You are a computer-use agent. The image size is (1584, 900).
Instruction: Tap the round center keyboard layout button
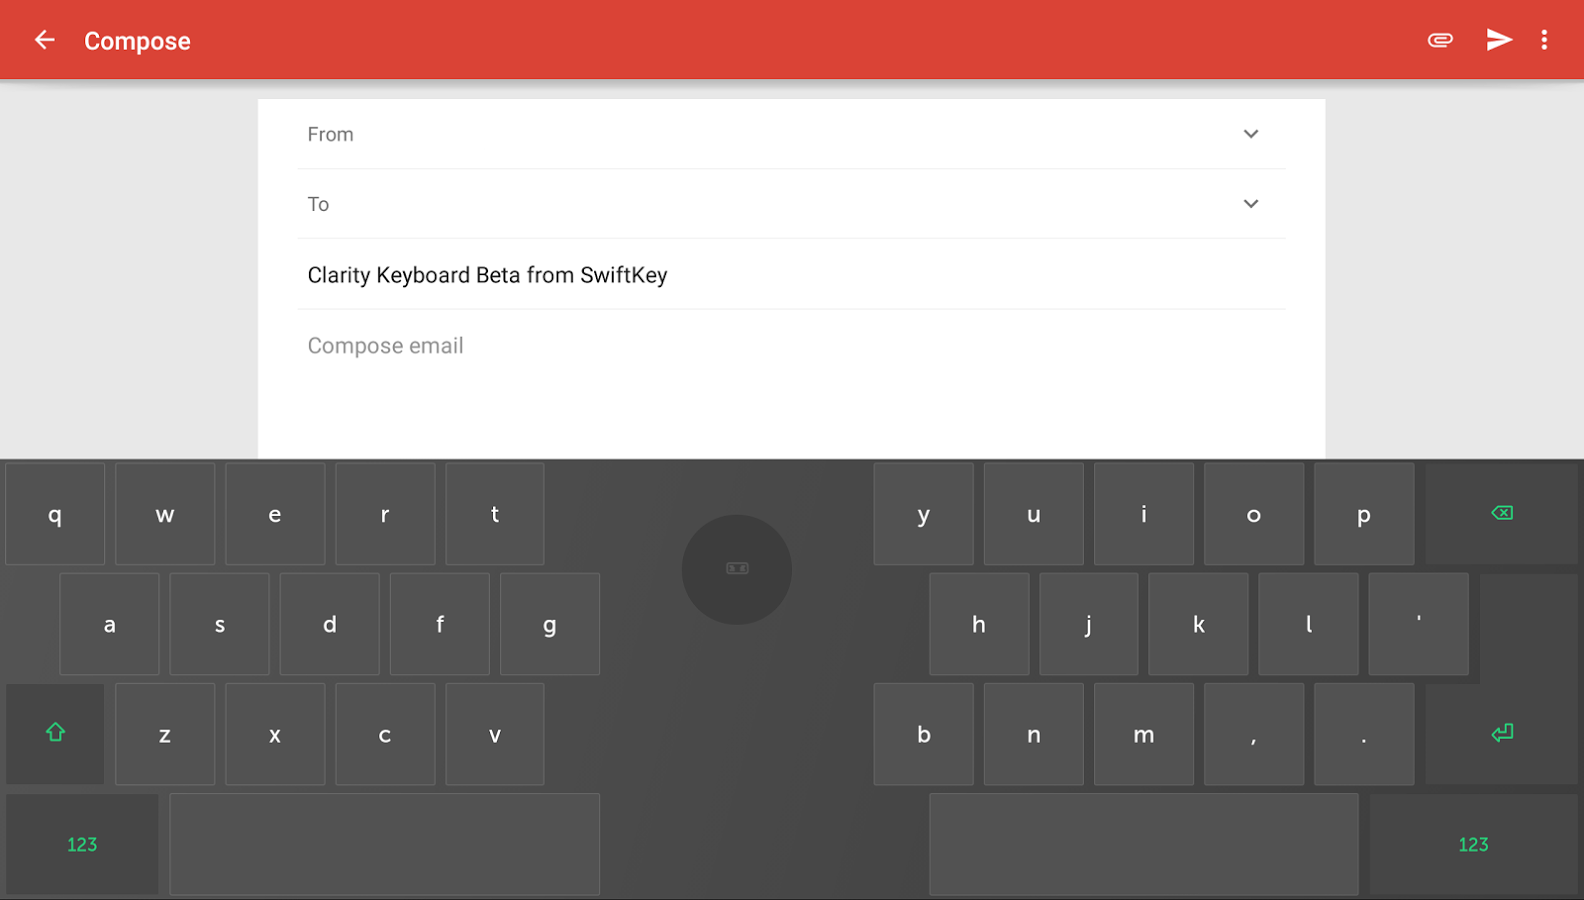pyautogui.click(x=737, y=569)
